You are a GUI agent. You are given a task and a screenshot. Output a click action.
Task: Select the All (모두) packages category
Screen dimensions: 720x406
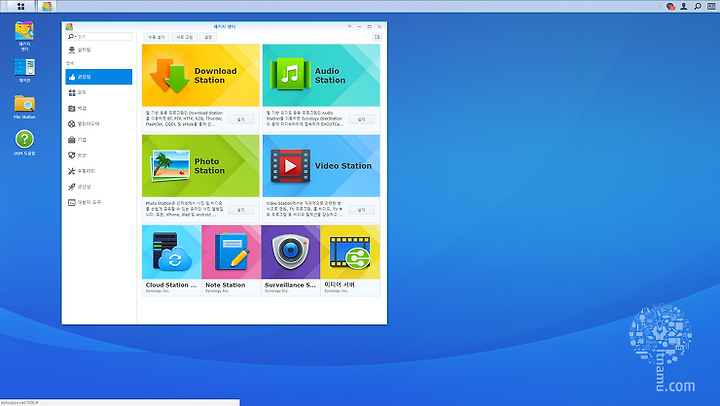pyautogui.click(x=99, y=92)
